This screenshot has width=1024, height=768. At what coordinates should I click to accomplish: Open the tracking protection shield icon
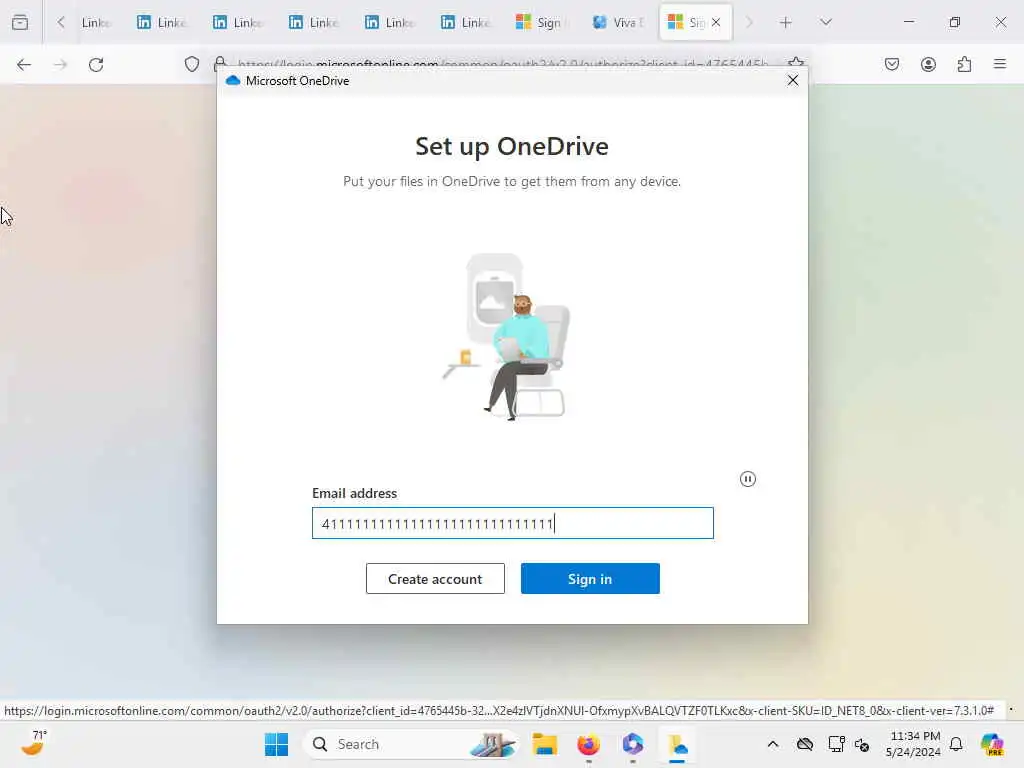tap(191, 64)
